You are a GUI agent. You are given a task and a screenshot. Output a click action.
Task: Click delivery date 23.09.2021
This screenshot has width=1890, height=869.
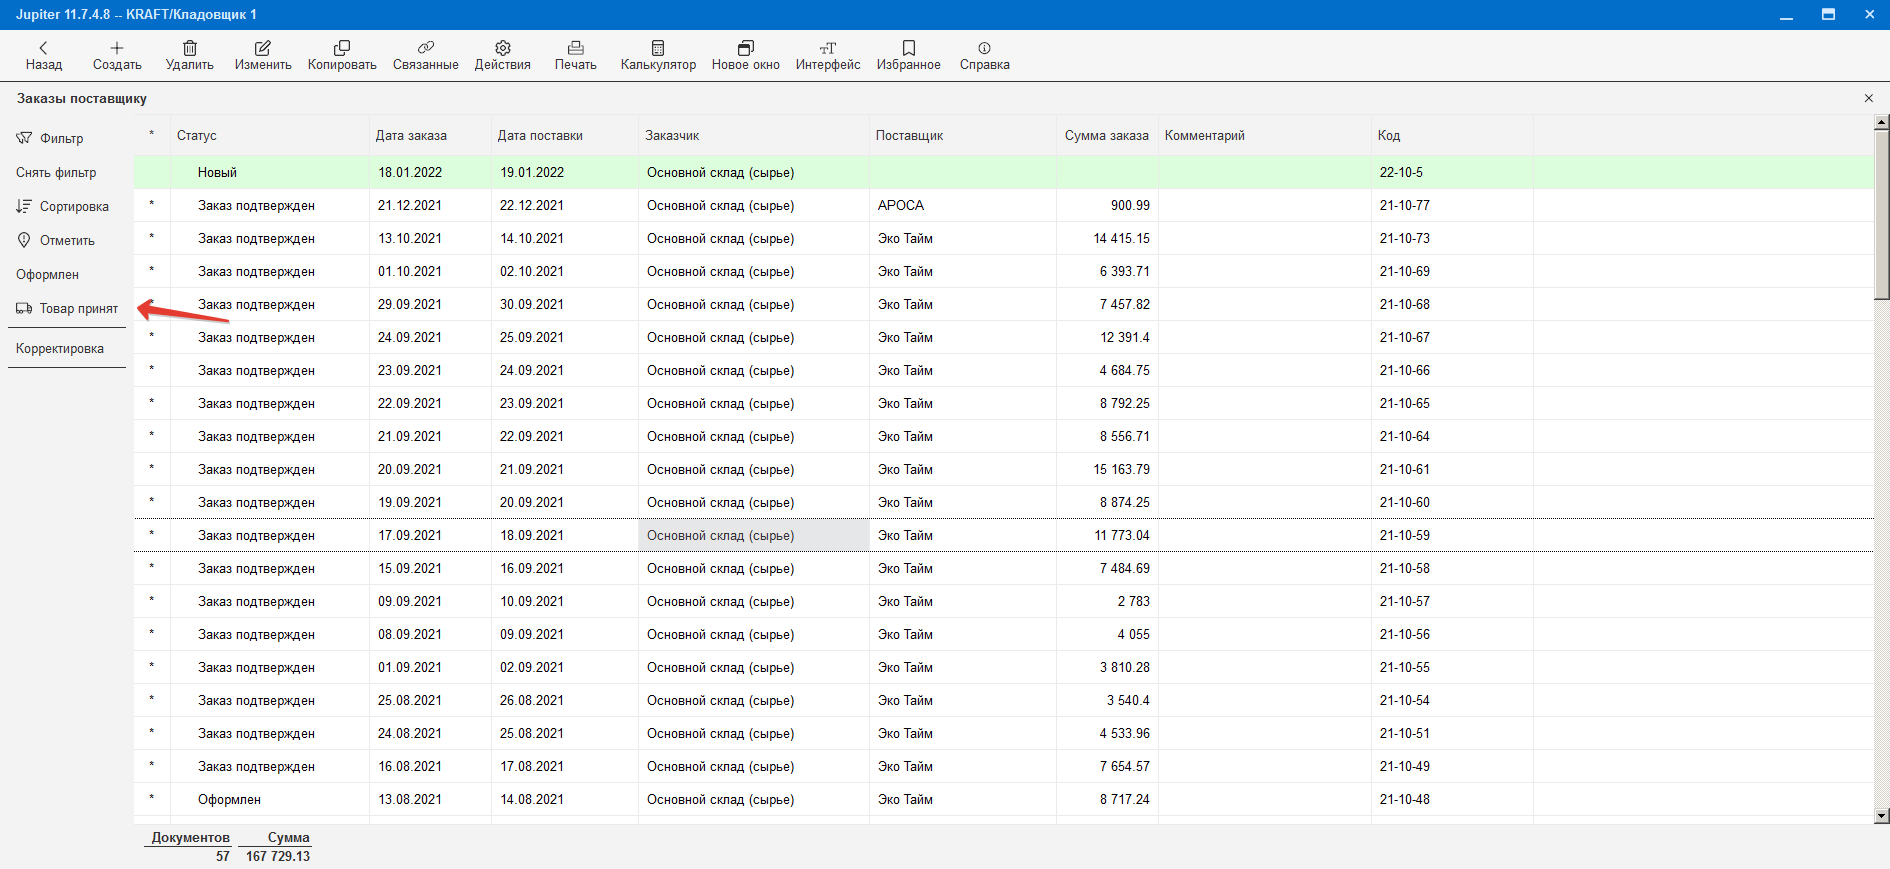click(532, 403)
